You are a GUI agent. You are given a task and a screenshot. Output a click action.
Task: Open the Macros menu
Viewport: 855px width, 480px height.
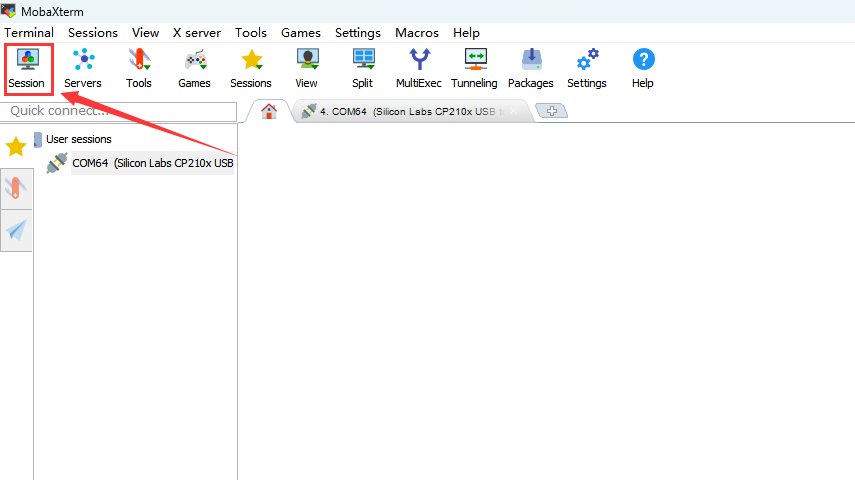[417, 33]
